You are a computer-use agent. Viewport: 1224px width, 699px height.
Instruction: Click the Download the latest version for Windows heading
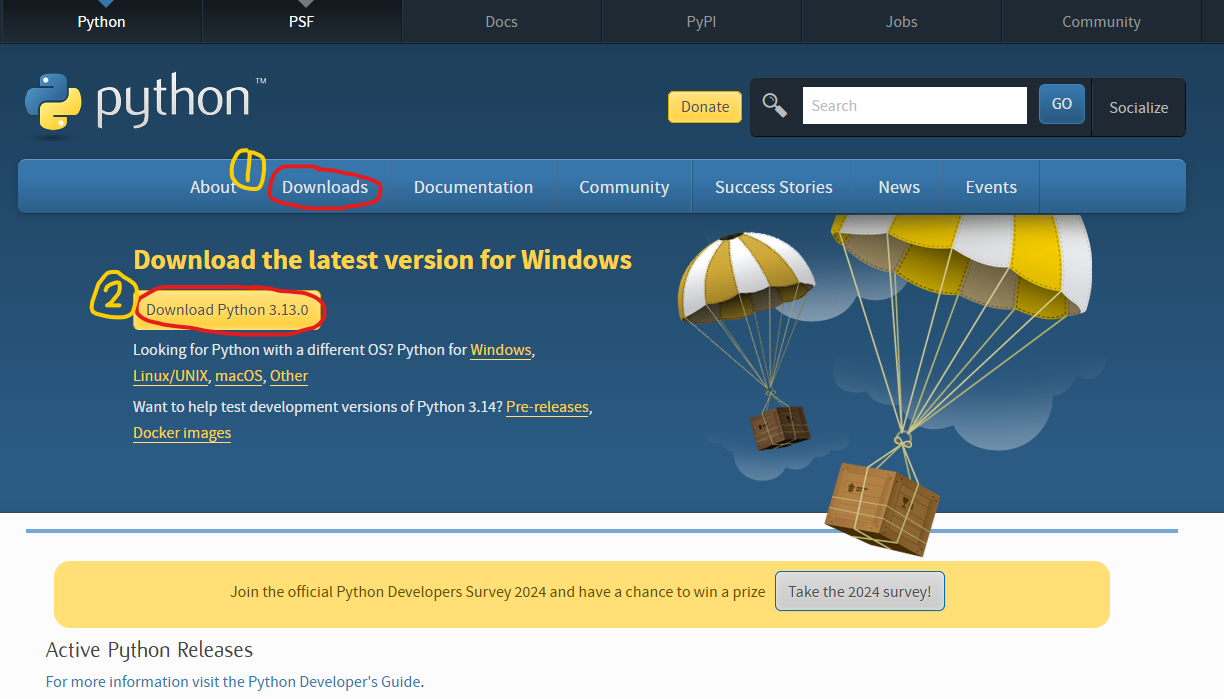click(x=382, y=260)
